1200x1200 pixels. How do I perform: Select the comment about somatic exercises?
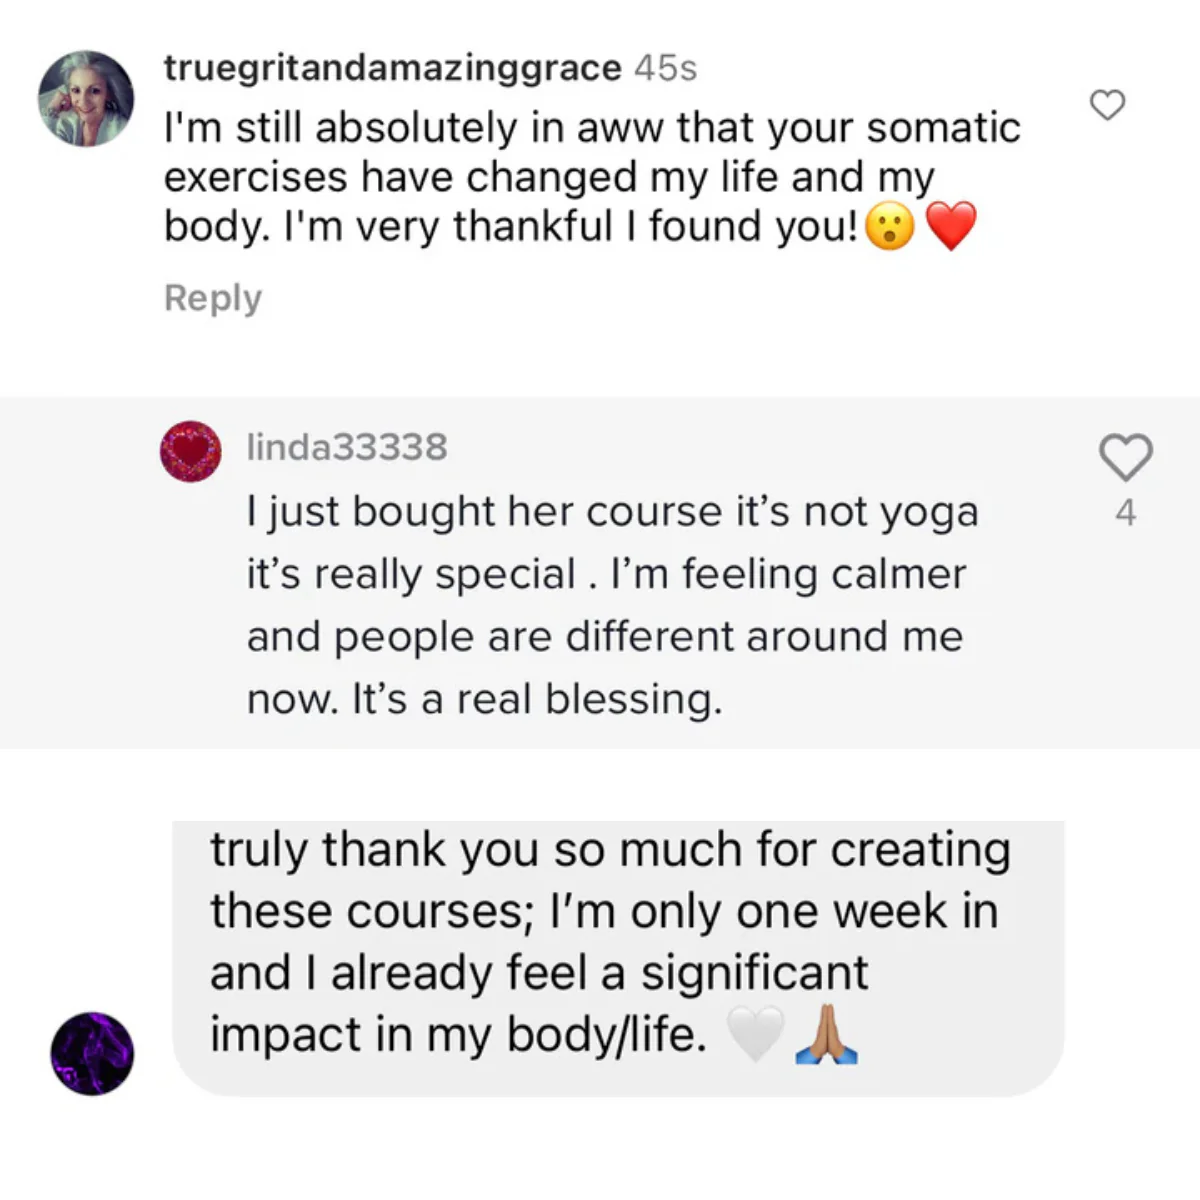(x=592, y=176)
